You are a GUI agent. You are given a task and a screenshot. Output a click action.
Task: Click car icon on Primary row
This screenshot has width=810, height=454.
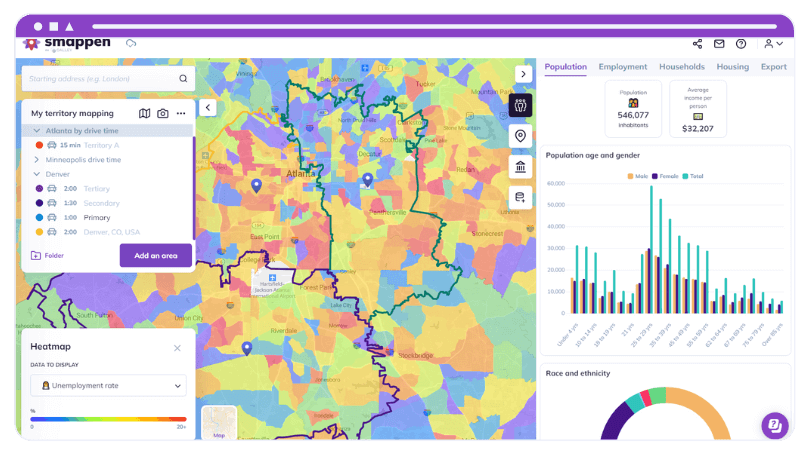(52, 217)
